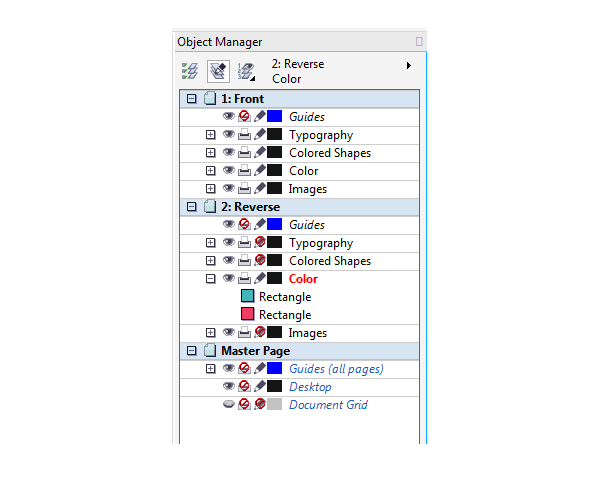The width and height of the screenshot is (600, 478).
Task: Select the Desktop layer name
Action: pos(310,387)
